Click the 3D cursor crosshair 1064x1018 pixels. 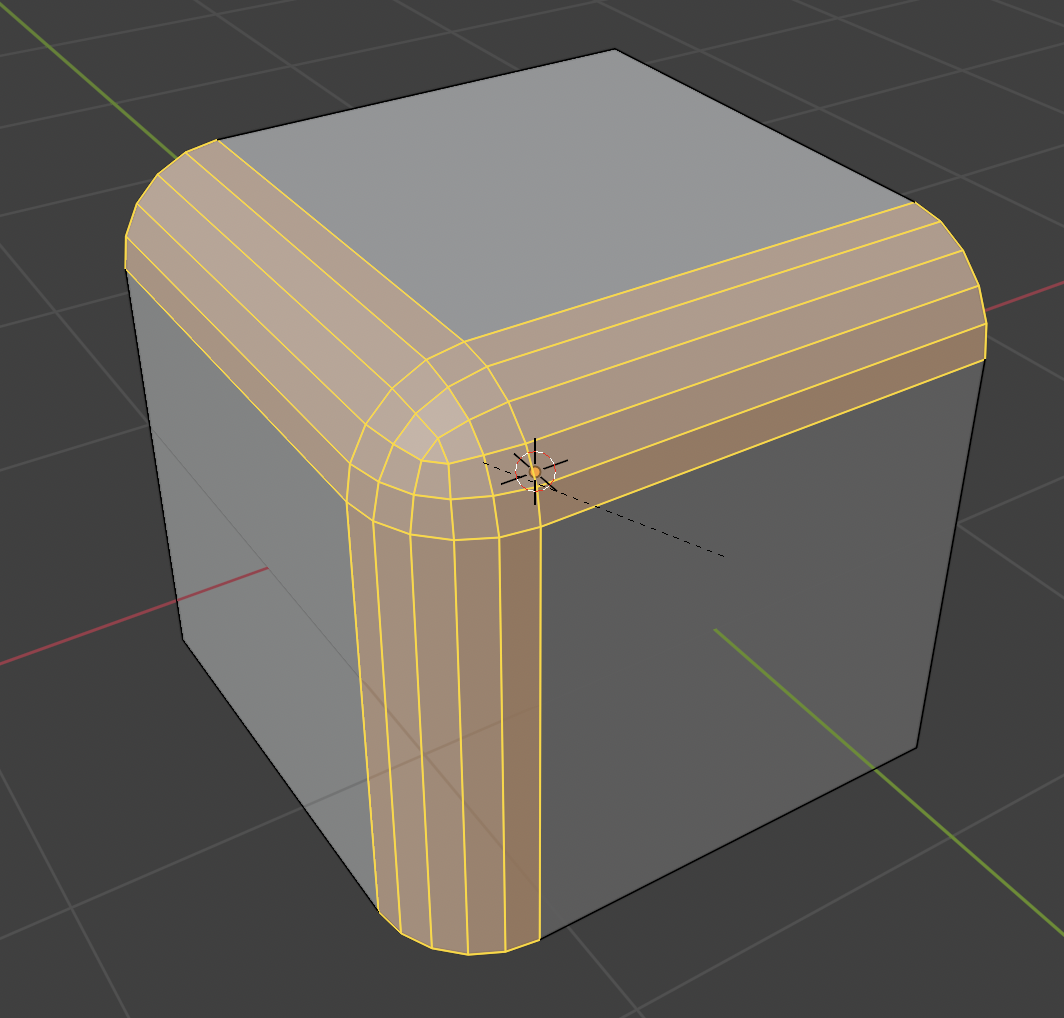coord(535,471)
